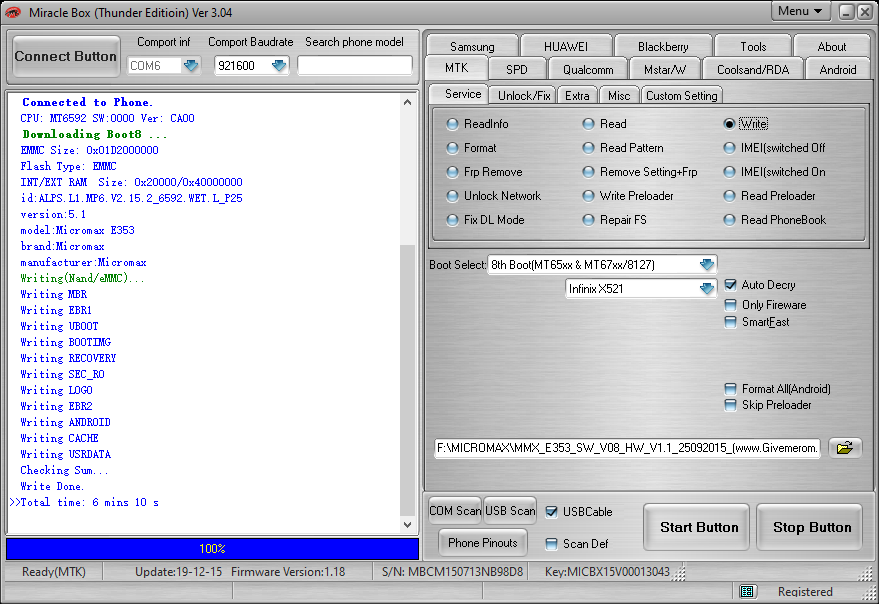The image size is (879, 604).
Task: Click the COM Scan button
Action: 455,511
